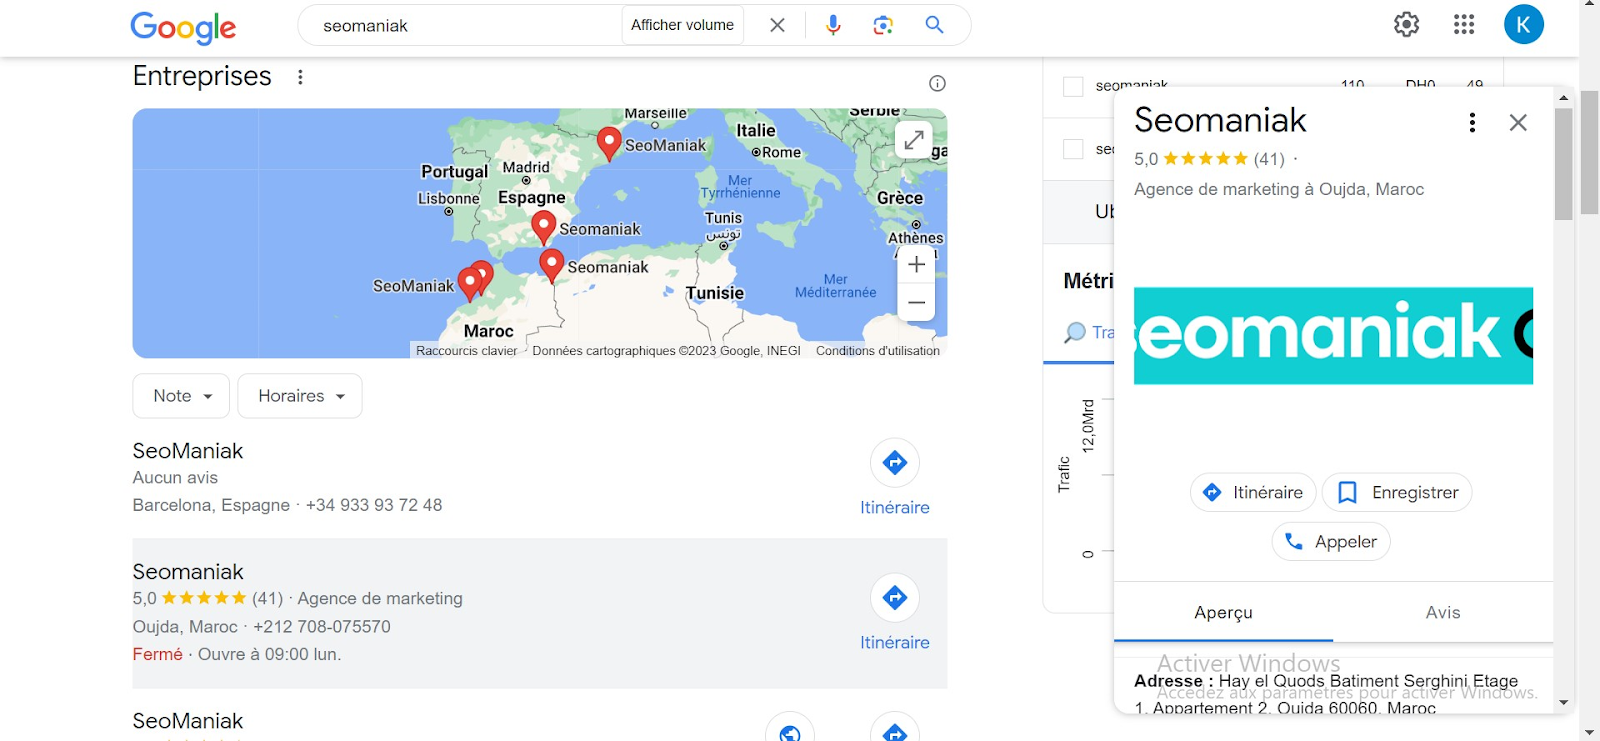This screenshot has height=741, width=1600.
Task: Switch to the Aperçu tab
Action: [1223, 612]
